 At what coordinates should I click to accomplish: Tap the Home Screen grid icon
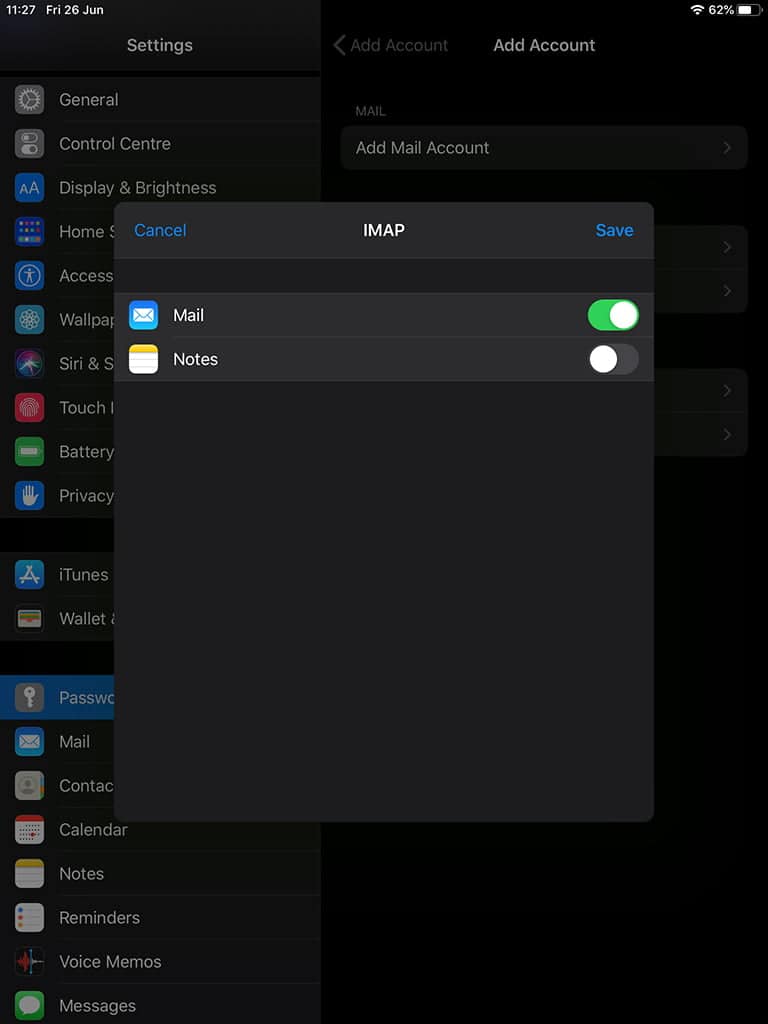[x=29, y=231]
